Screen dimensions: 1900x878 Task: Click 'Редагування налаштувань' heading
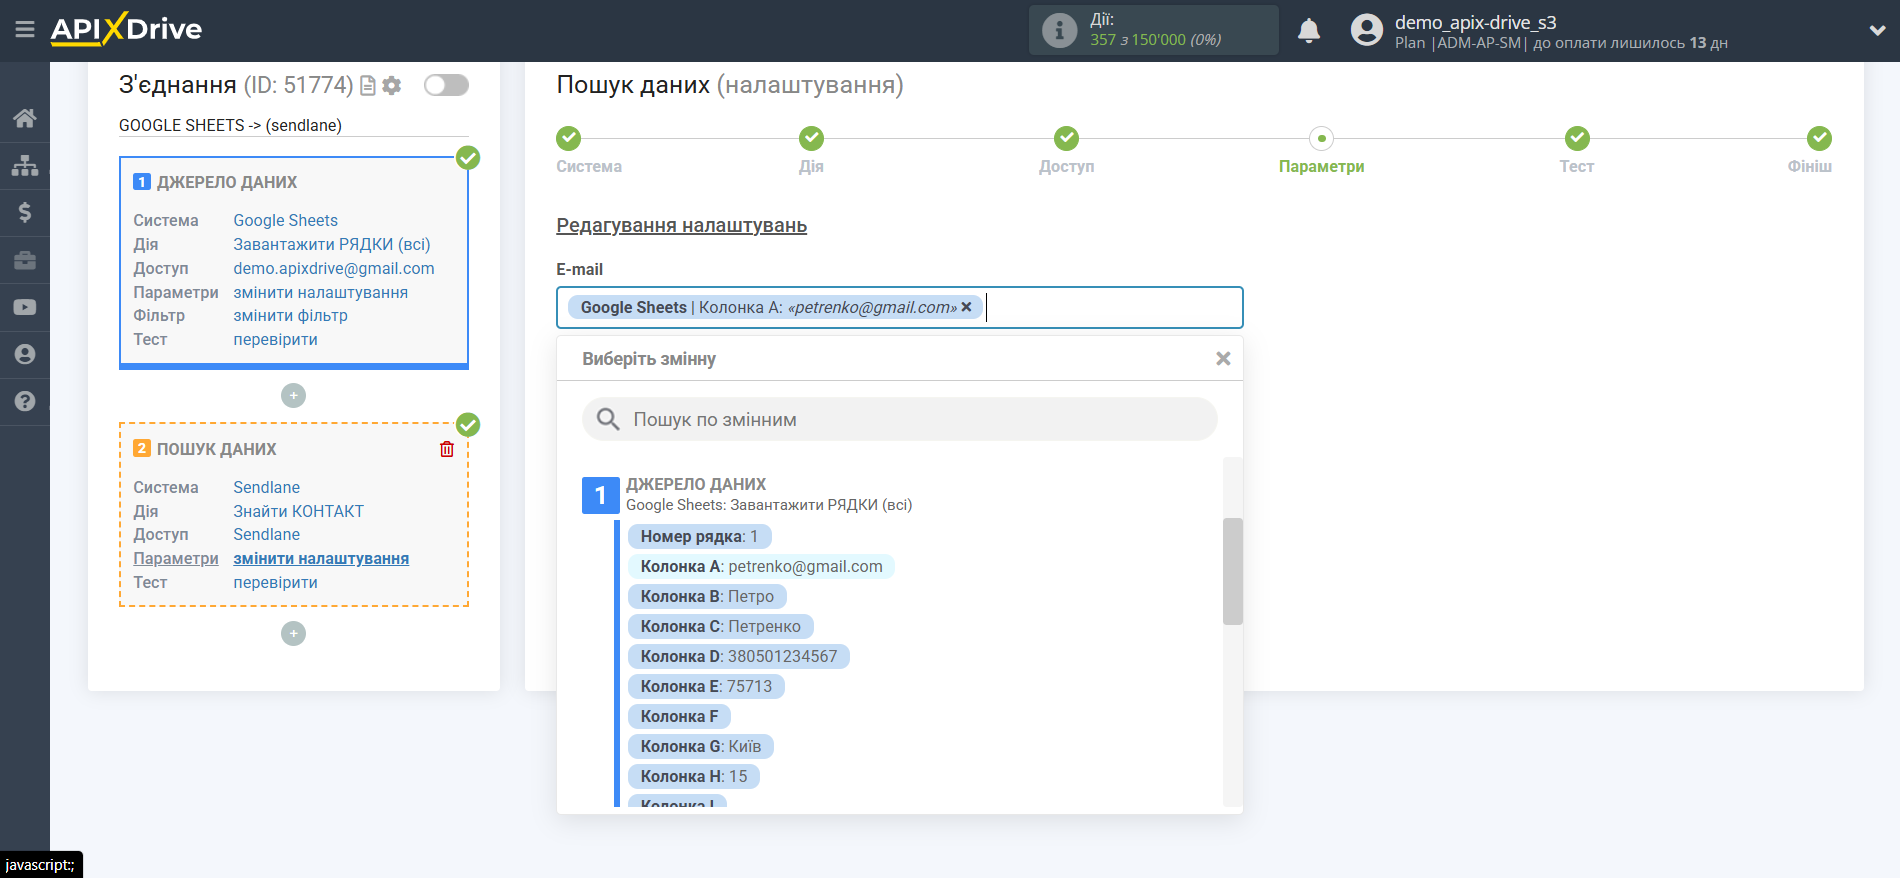click(x=681, y=225)
